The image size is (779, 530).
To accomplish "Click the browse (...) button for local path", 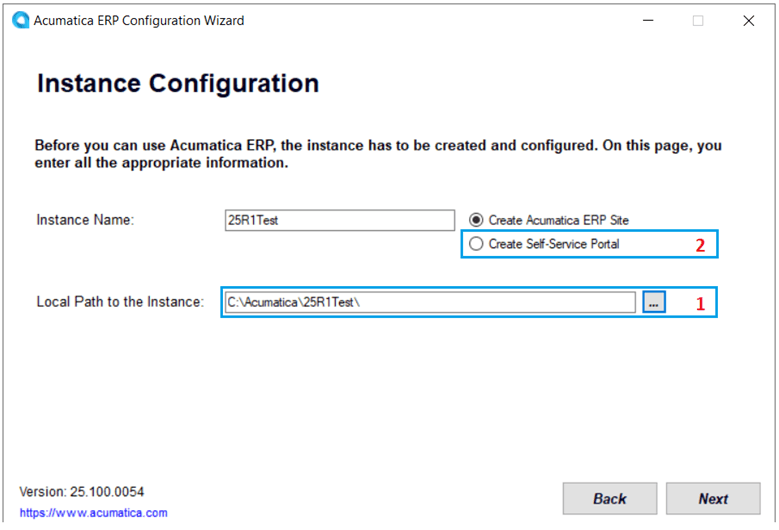I will tap(654, 302).
